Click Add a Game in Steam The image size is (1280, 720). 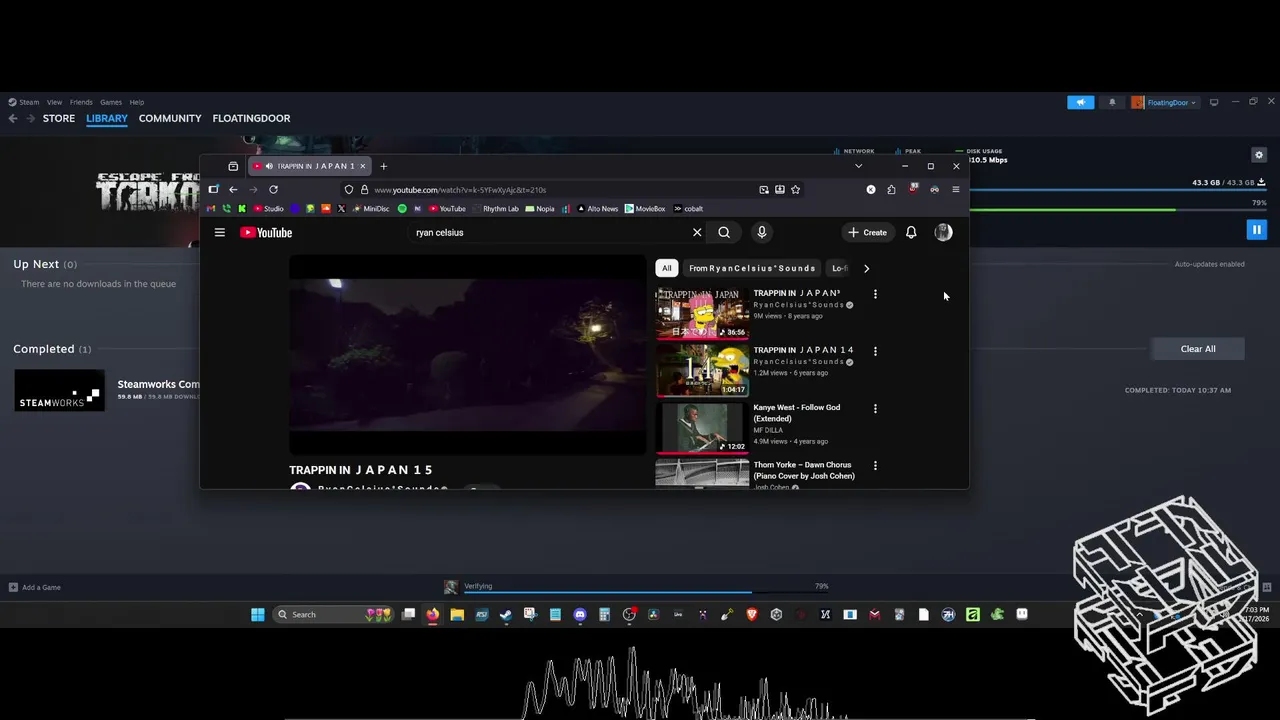35,587
